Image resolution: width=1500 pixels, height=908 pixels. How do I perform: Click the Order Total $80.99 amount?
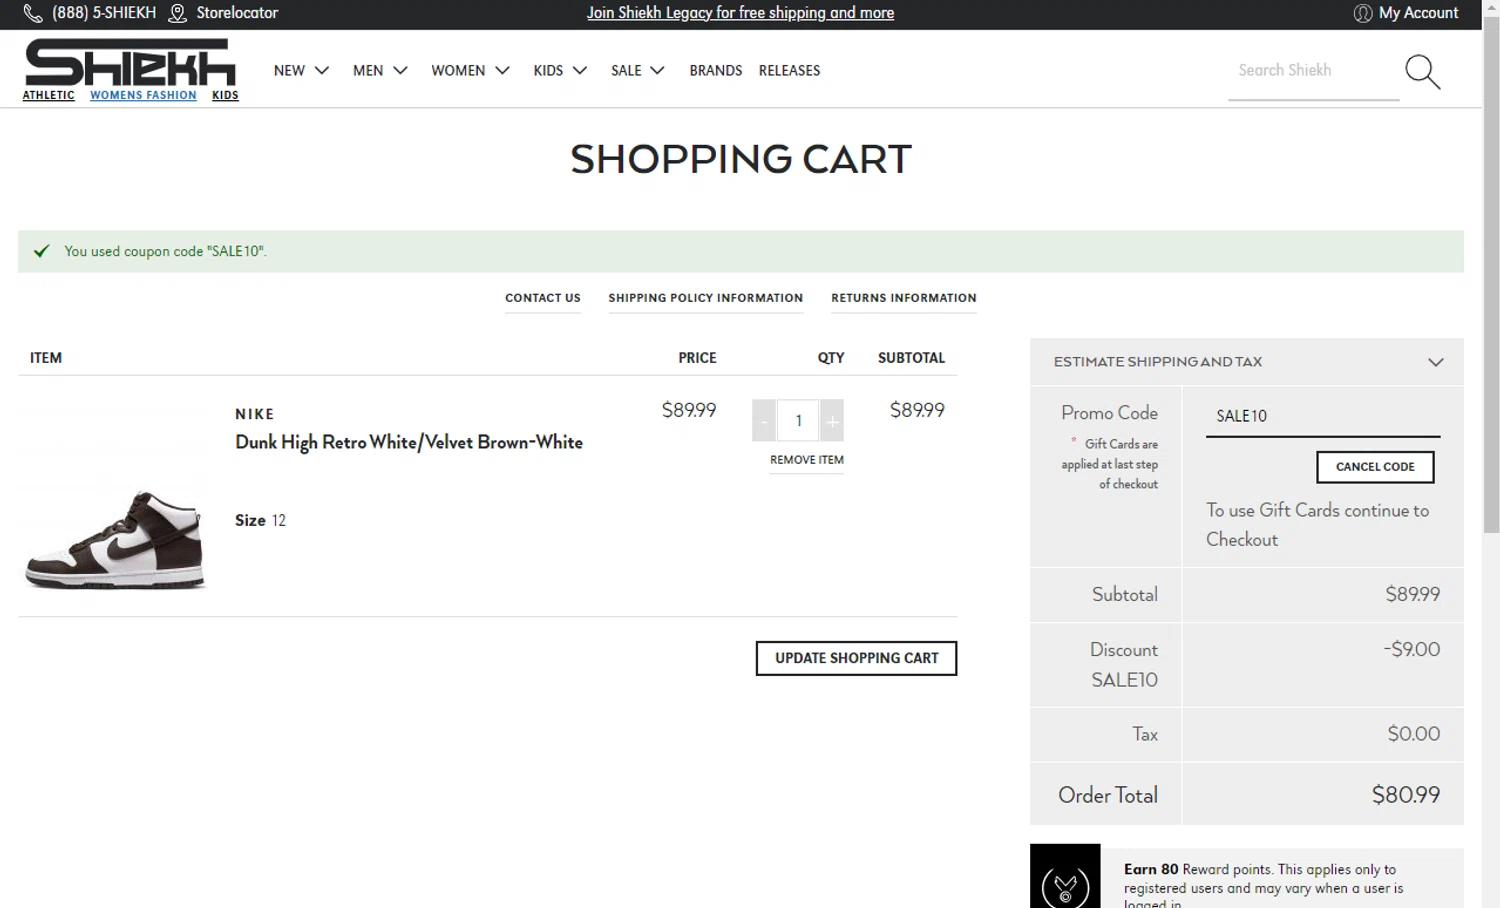click(x=1405, y=795)
